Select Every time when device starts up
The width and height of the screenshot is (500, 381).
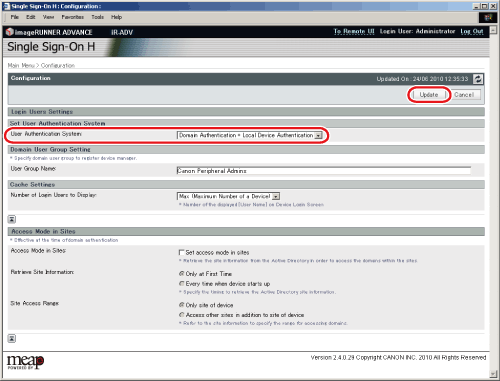coord(182,284)
